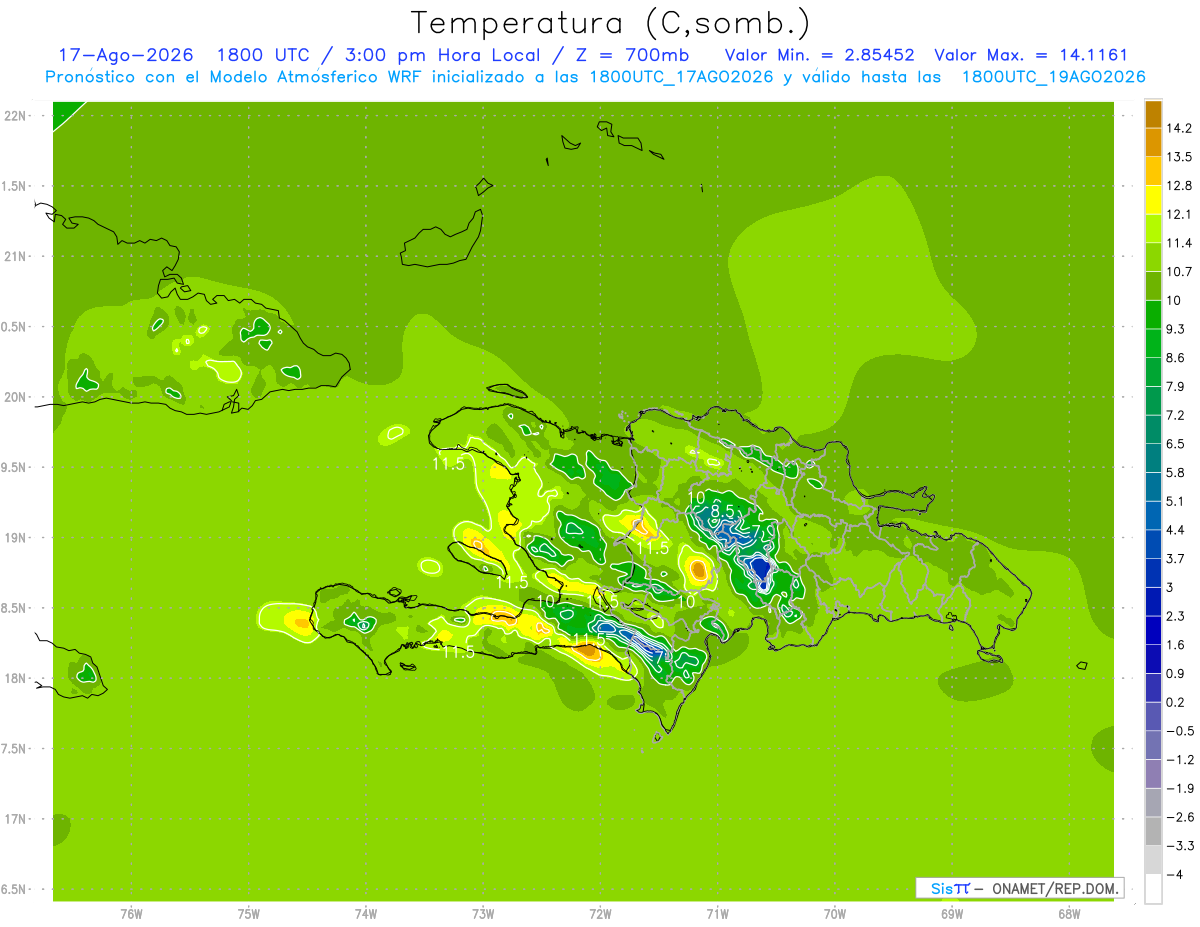Click the 8.5 contour label over central Hispaniola
Image resolution: width=1200 pixels, height=927 pixels.
pyautogui.click(x=722, y=511)
